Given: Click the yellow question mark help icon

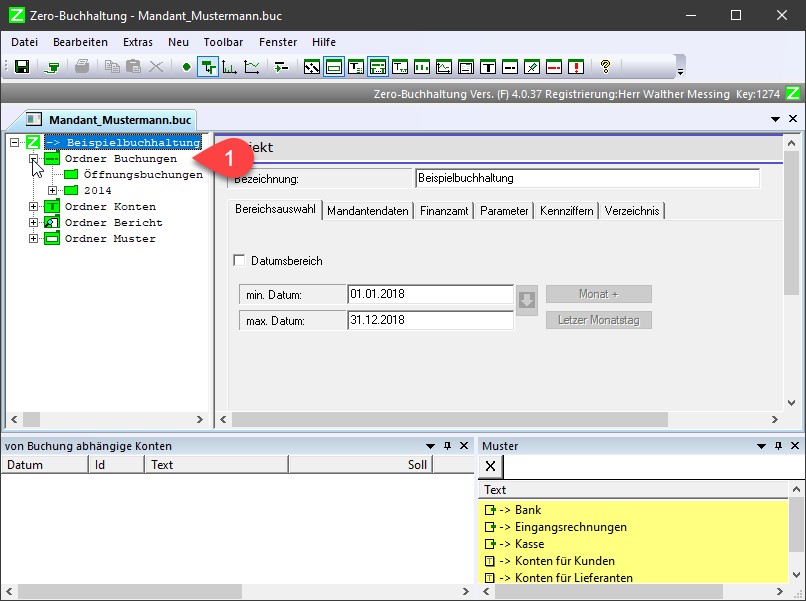Looking at the screenshot, I should [x=605, y=67].
